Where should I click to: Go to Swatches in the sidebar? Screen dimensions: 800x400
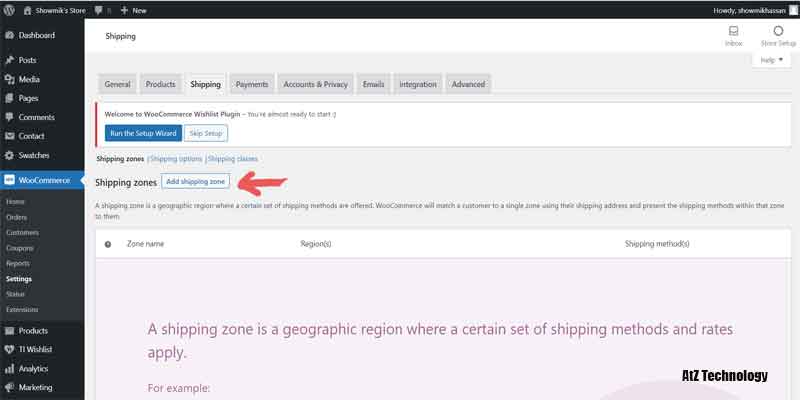(35, 155)
